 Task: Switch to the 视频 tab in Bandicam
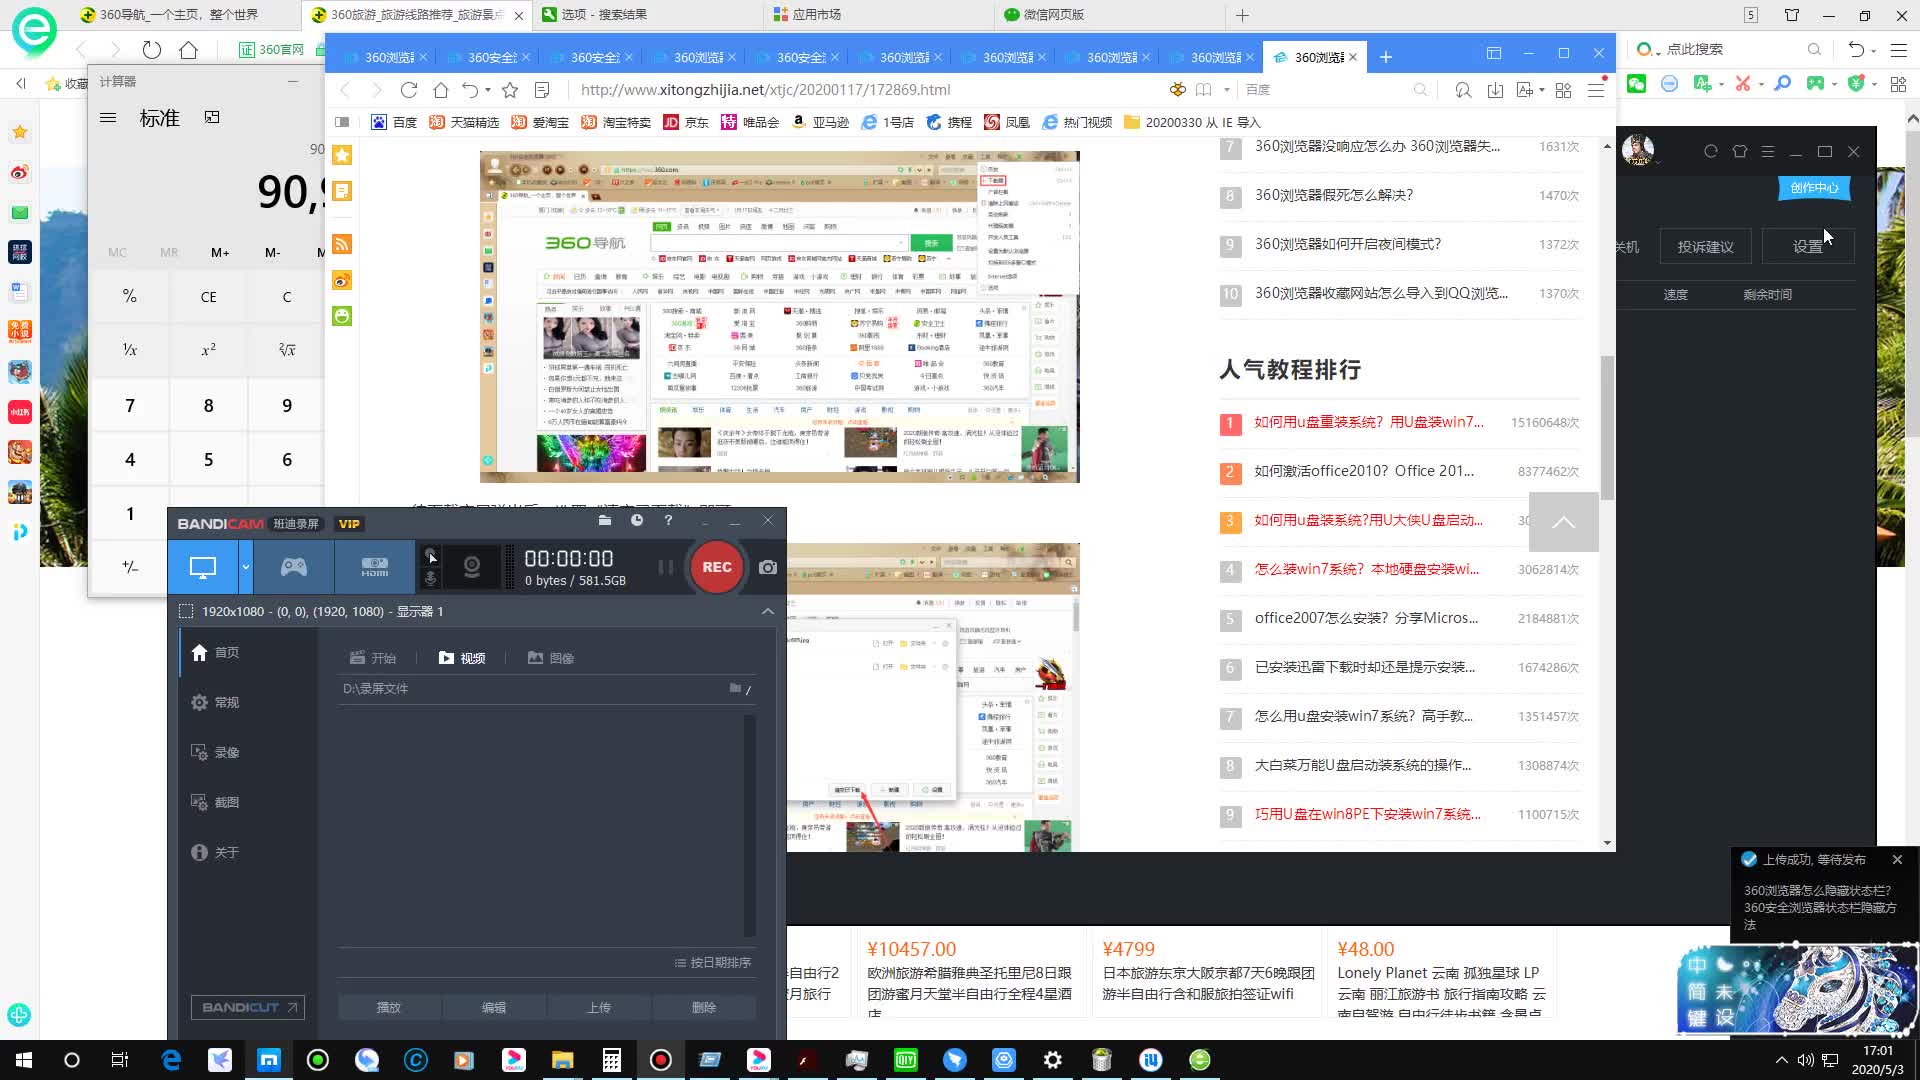click(x=462, y=658)
